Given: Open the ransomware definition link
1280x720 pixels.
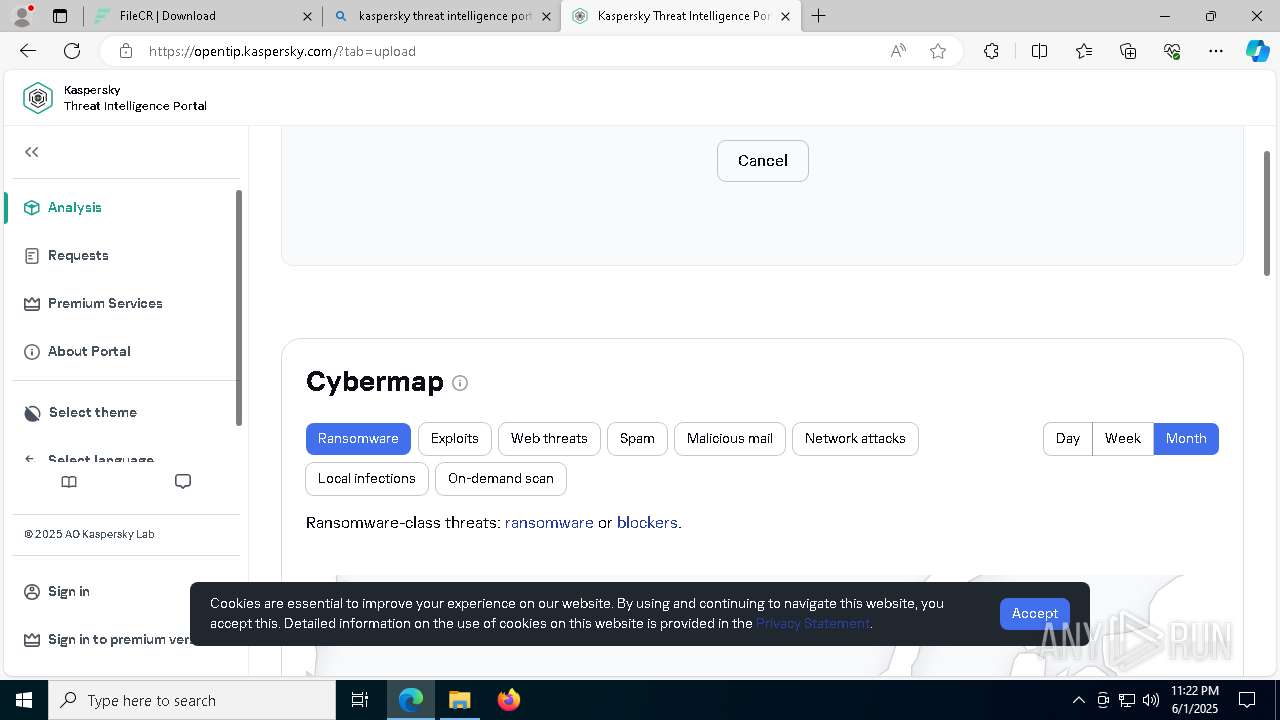Looking at the screenshot, I should (549, 523).
